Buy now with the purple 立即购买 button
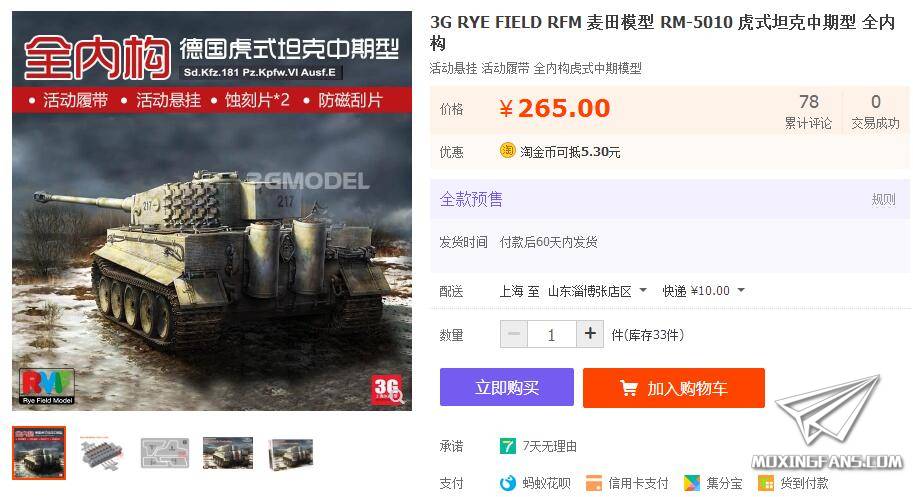 click(507, 387)
